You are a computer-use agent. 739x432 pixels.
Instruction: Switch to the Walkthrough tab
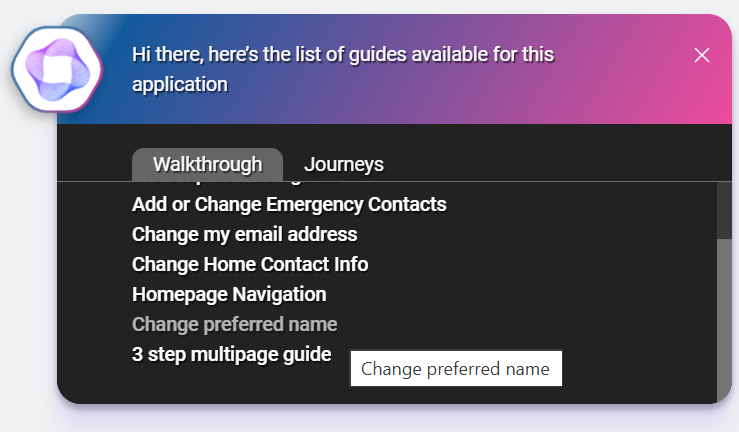[x=207, y=165]
